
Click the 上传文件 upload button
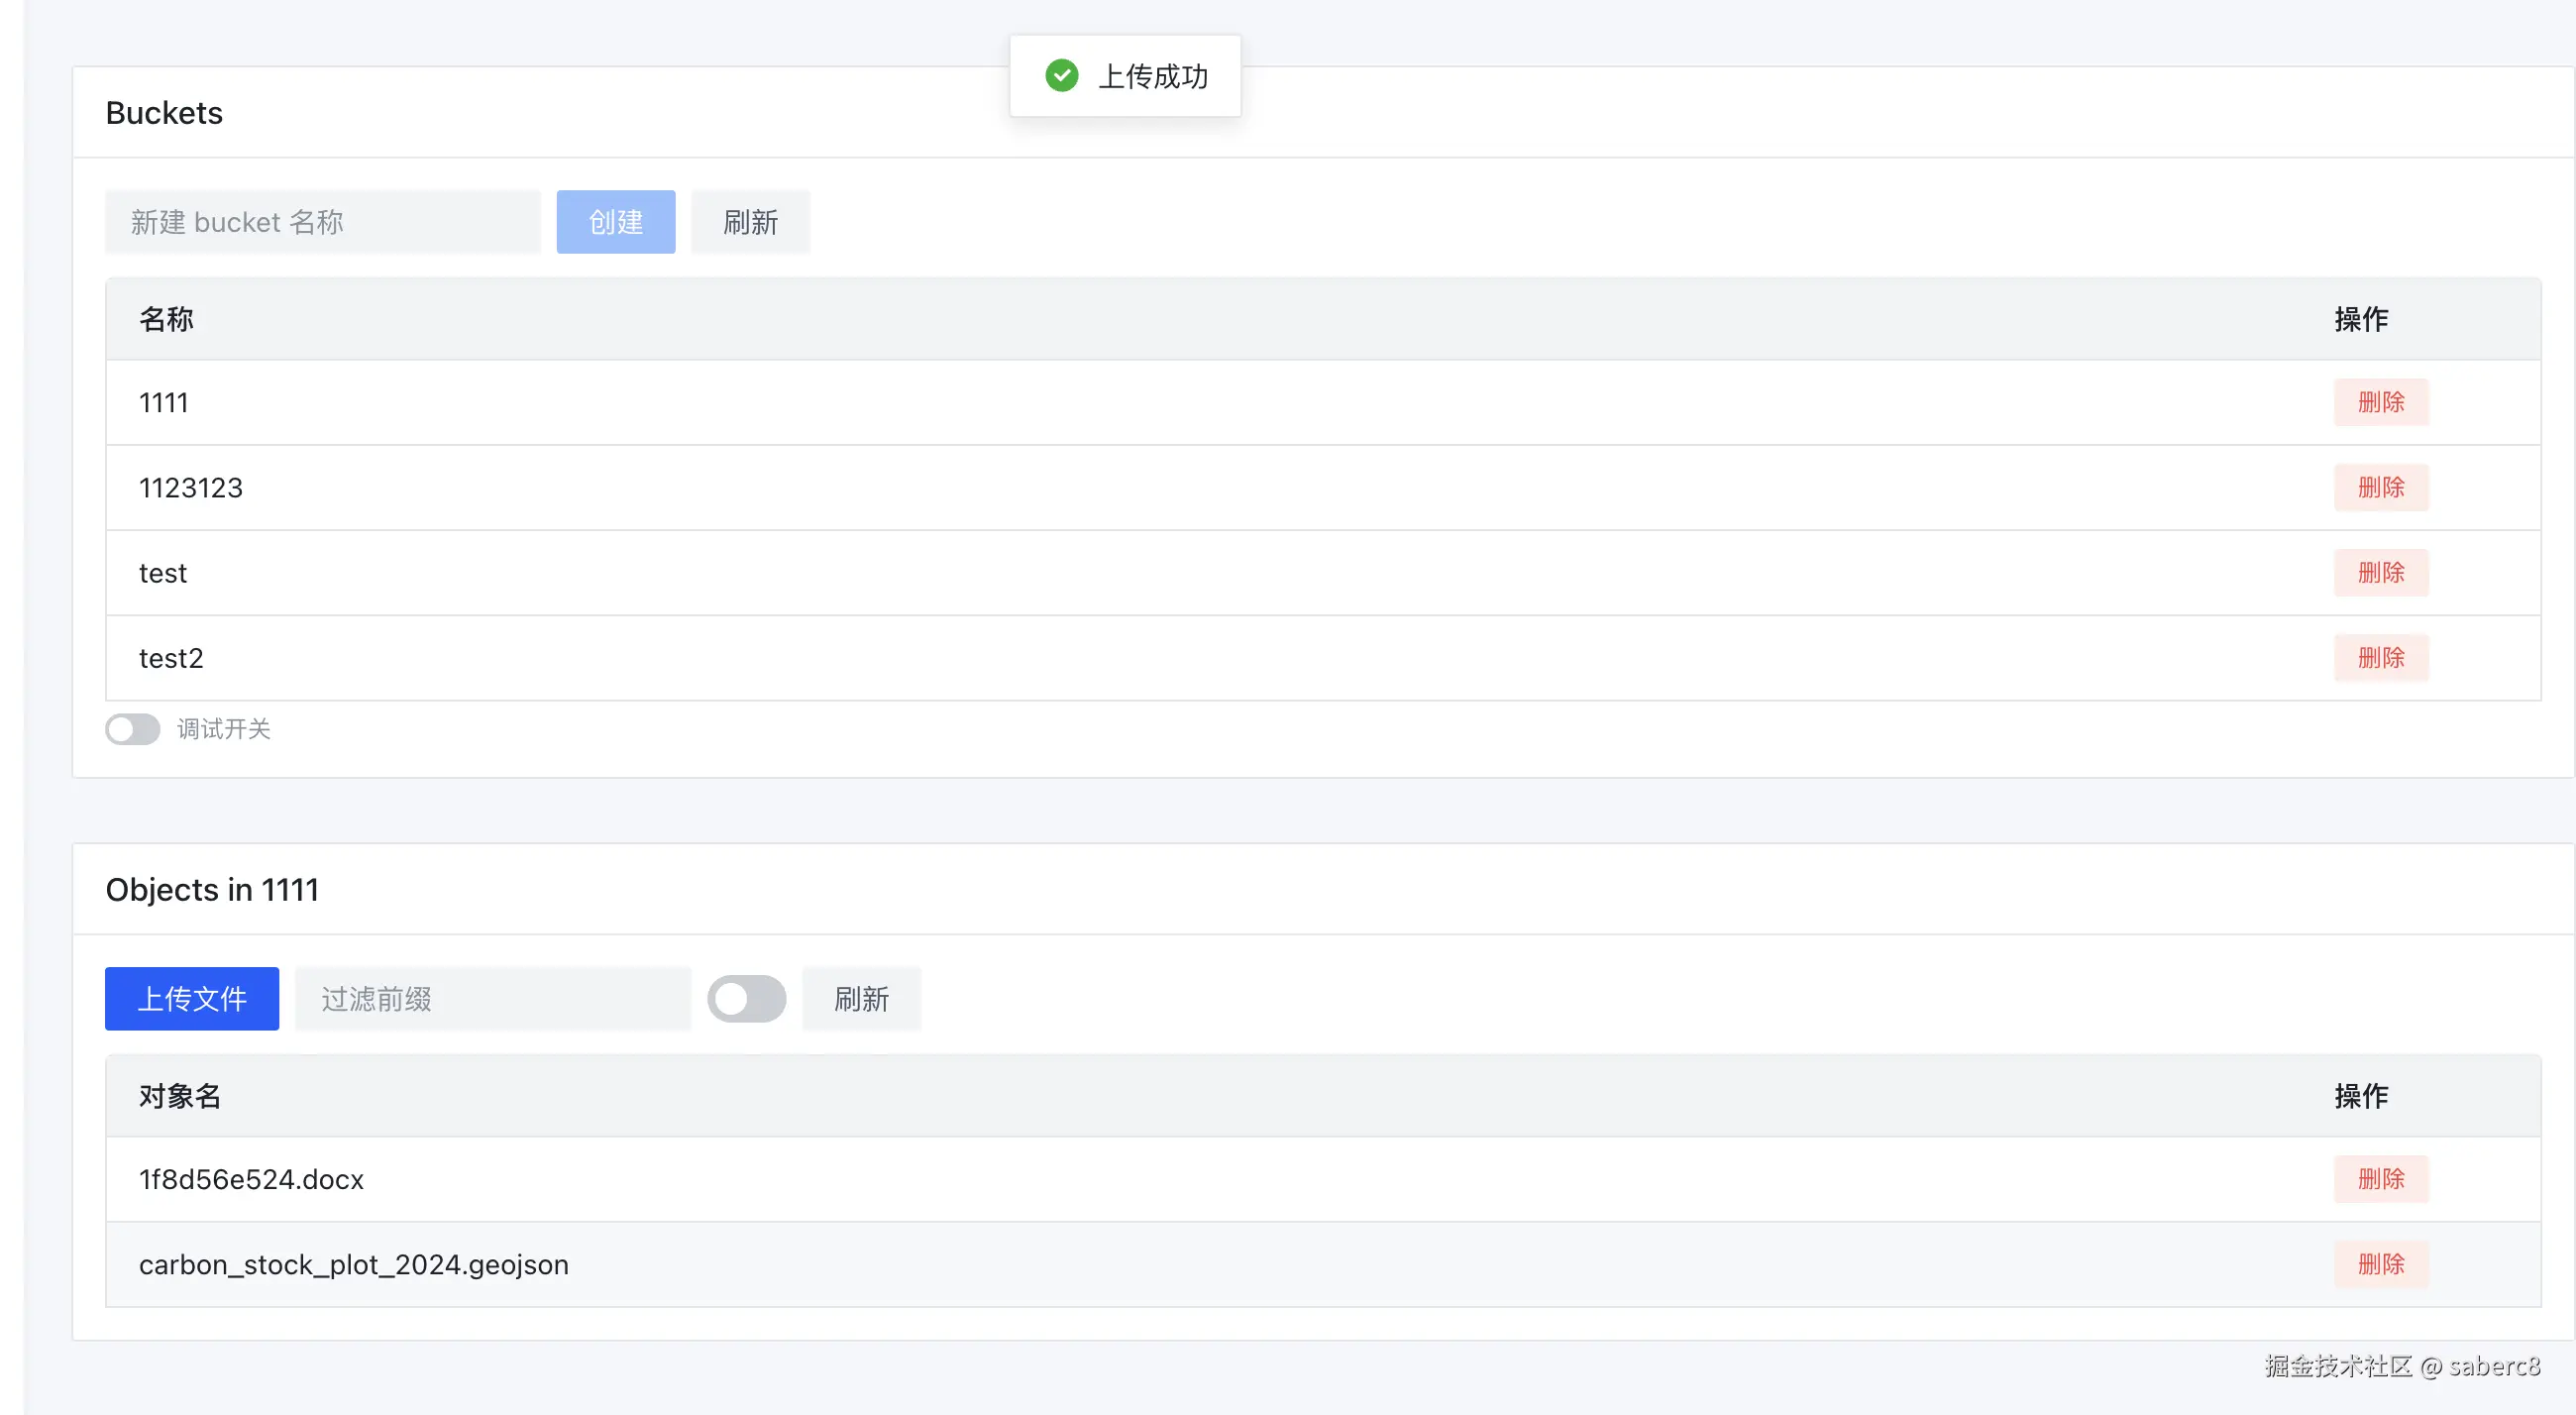[192, 998]
